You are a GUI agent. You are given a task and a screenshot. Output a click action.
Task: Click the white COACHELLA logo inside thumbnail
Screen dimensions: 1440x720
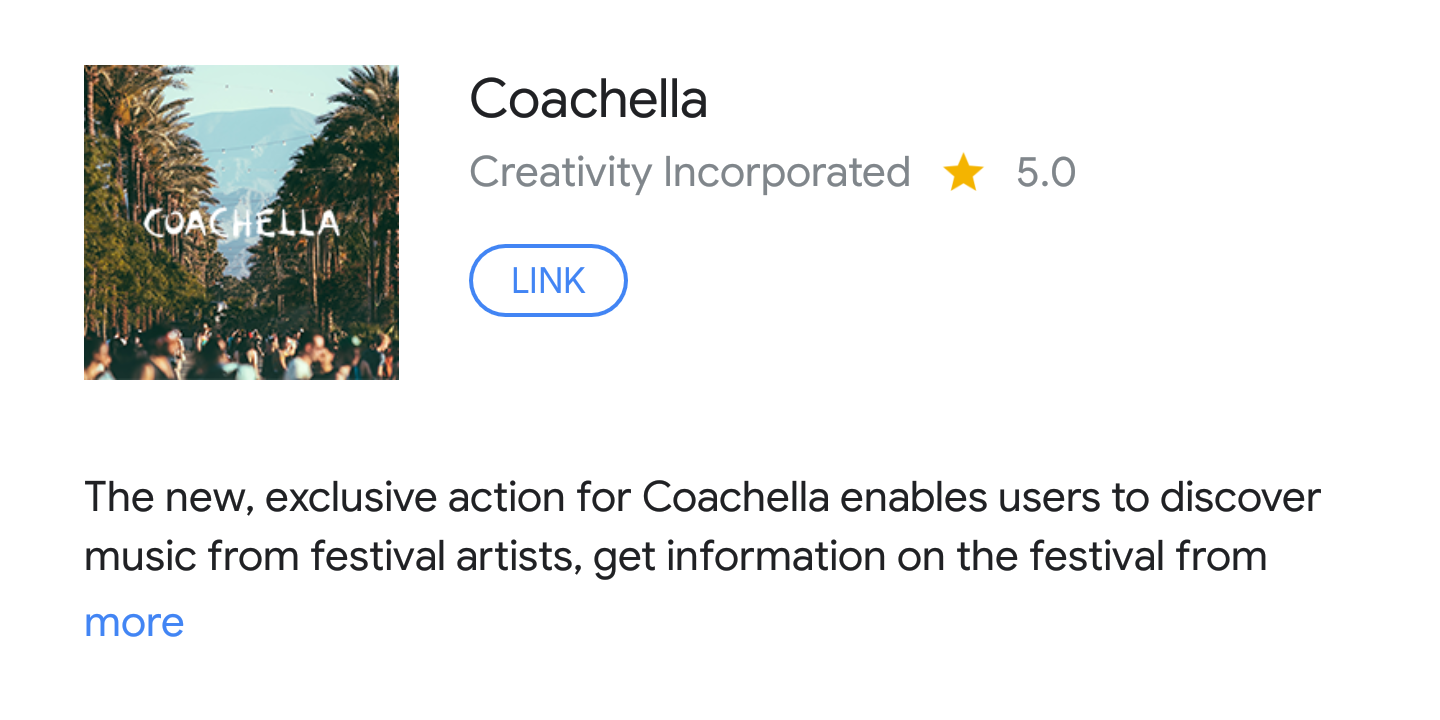coord(241,223)
